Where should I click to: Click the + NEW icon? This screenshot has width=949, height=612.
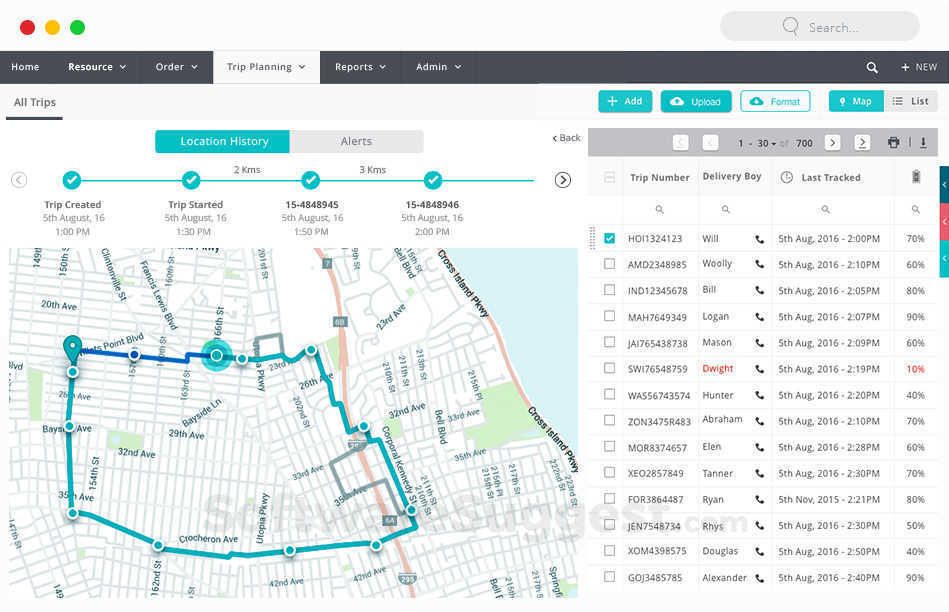click(916, 67)
